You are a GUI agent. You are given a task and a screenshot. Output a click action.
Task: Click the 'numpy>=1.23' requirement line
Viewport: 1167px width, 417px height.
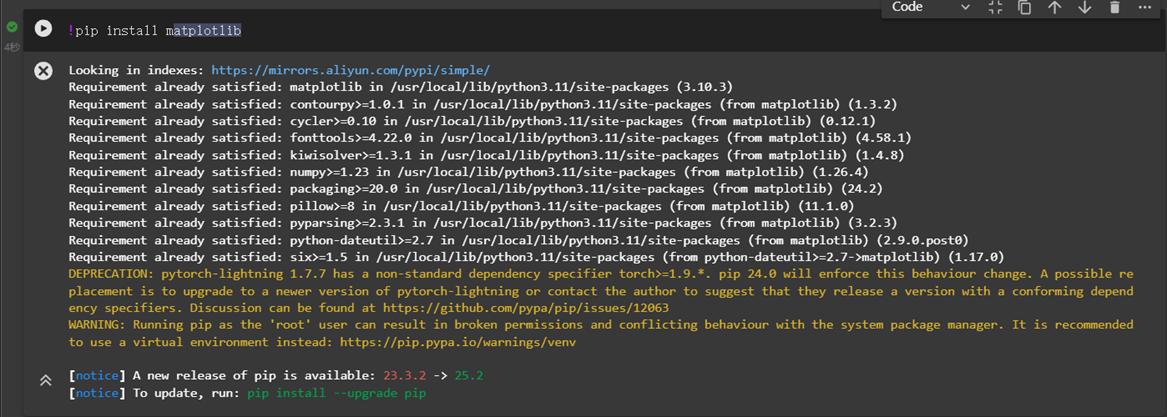tap(468, 171)
